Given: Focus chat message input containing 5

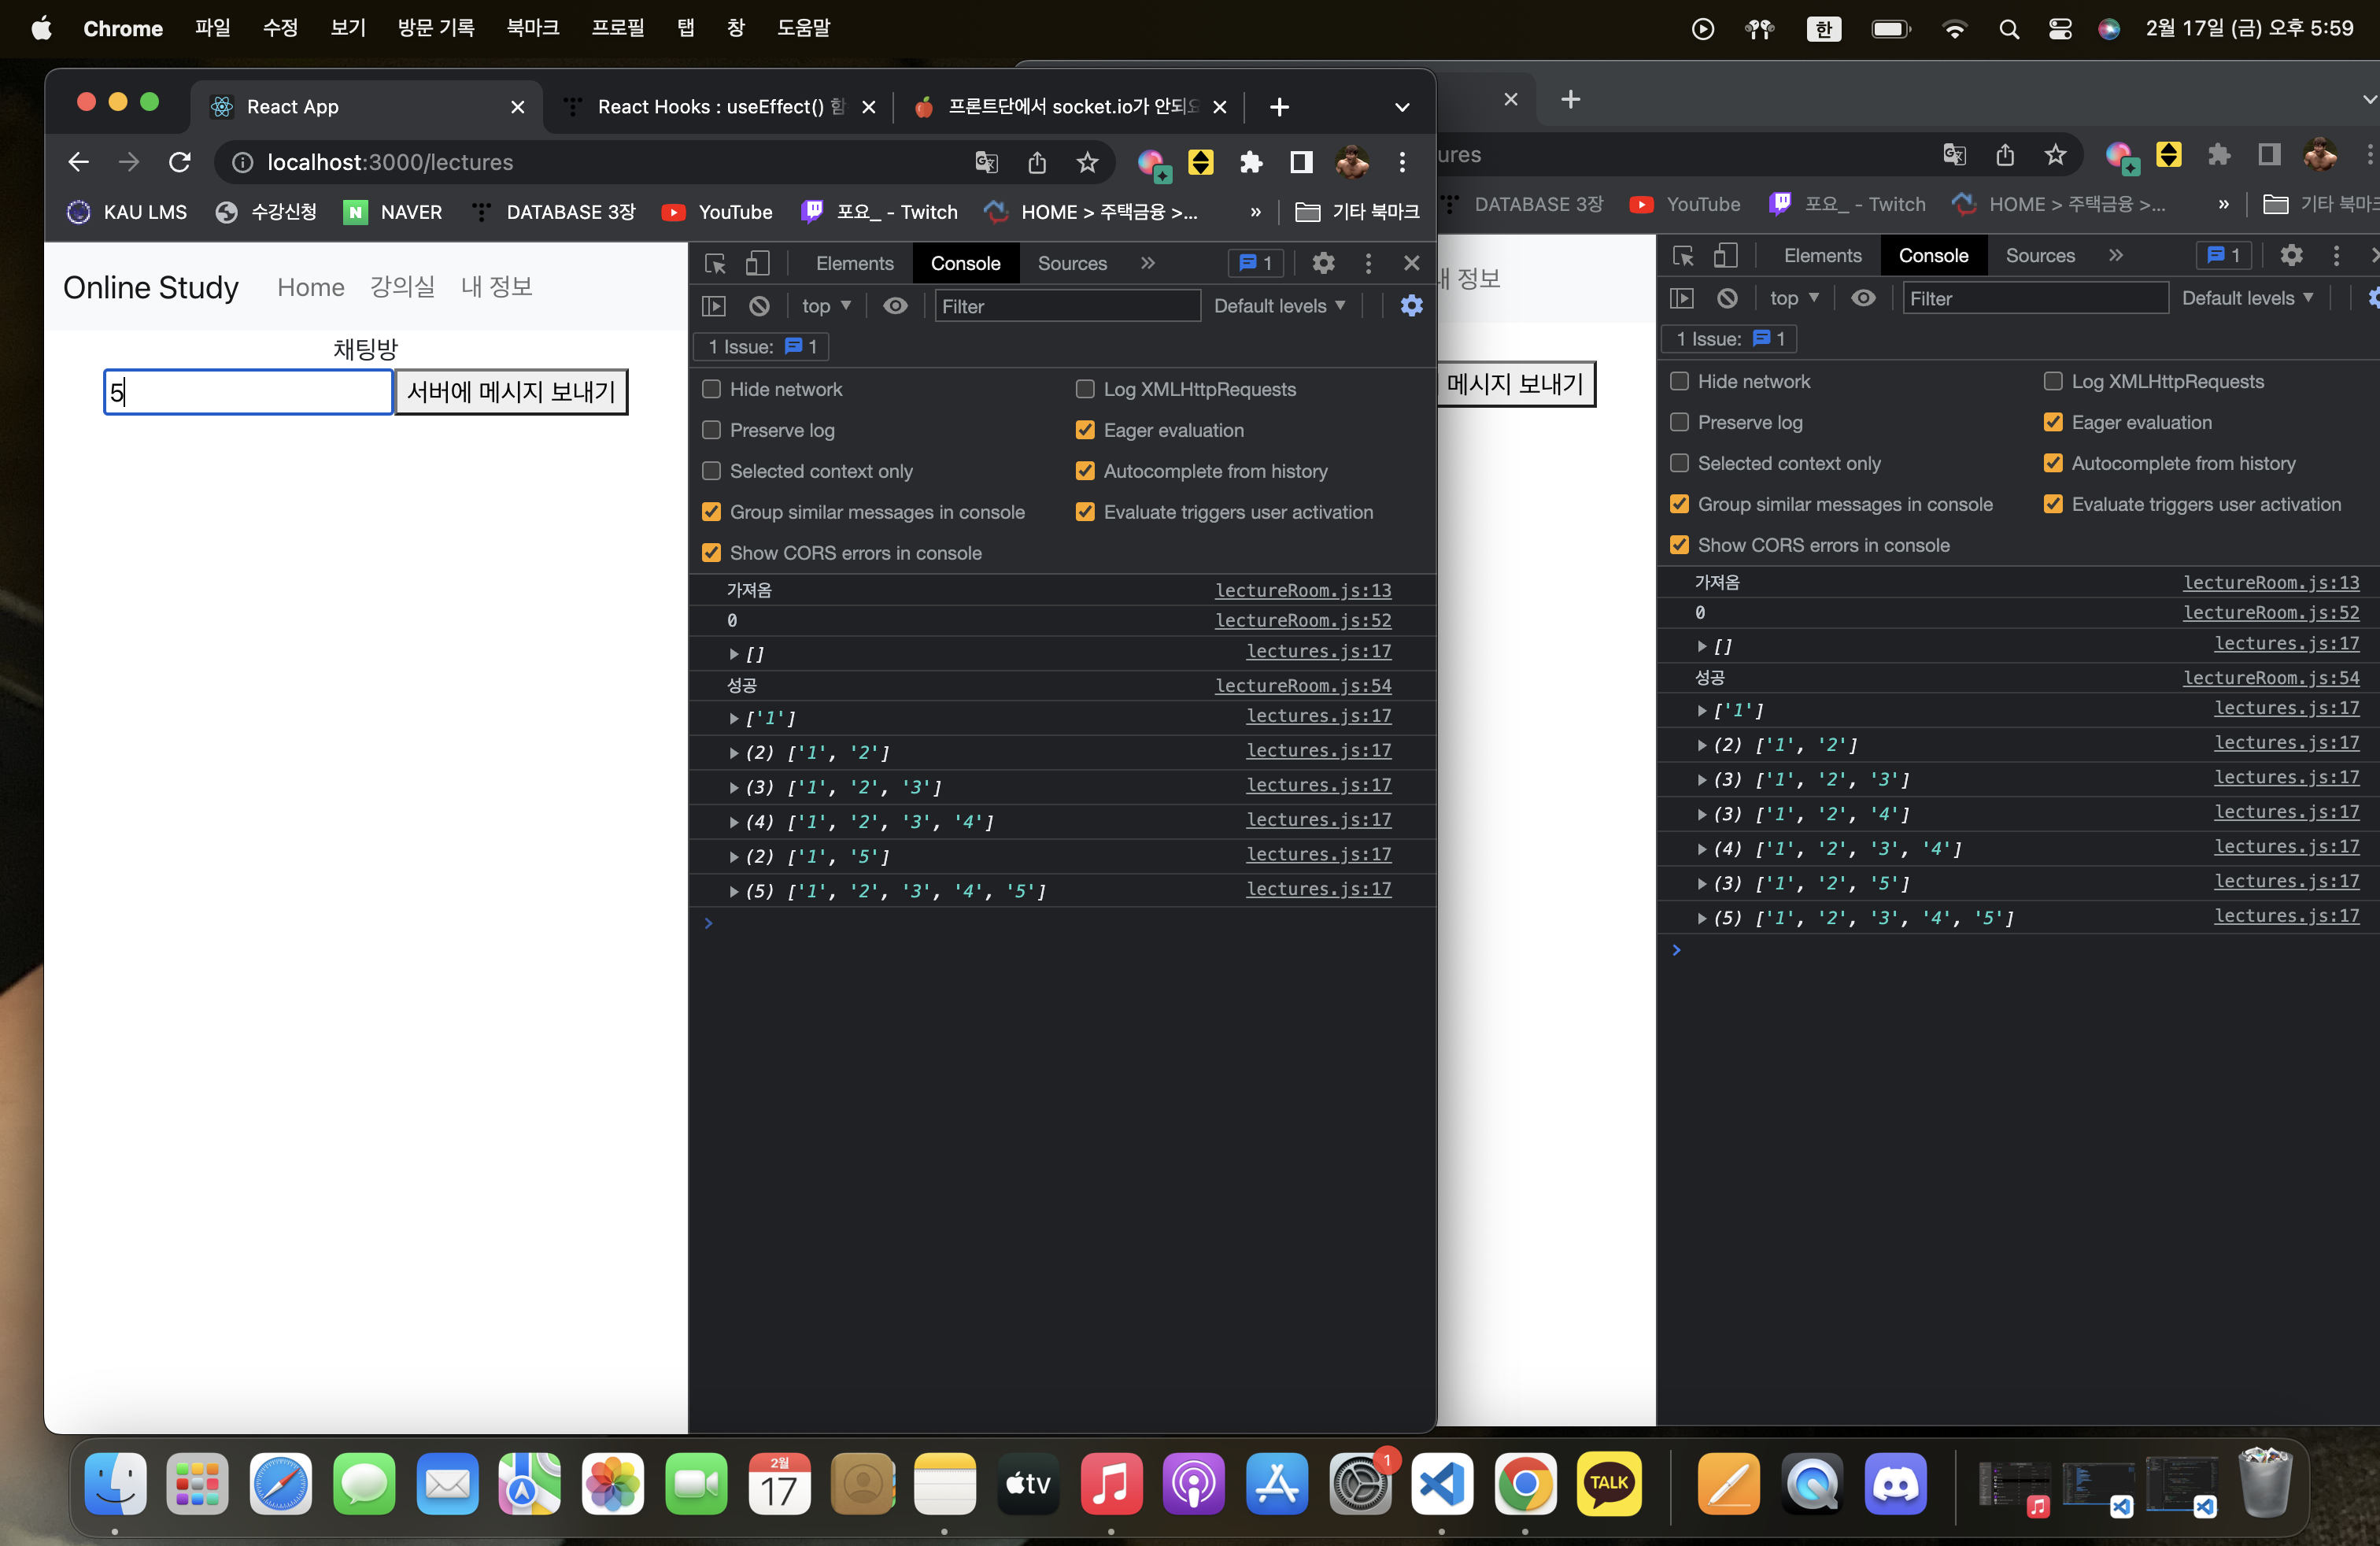Looking at the screenshot, I should coord(248,392).
